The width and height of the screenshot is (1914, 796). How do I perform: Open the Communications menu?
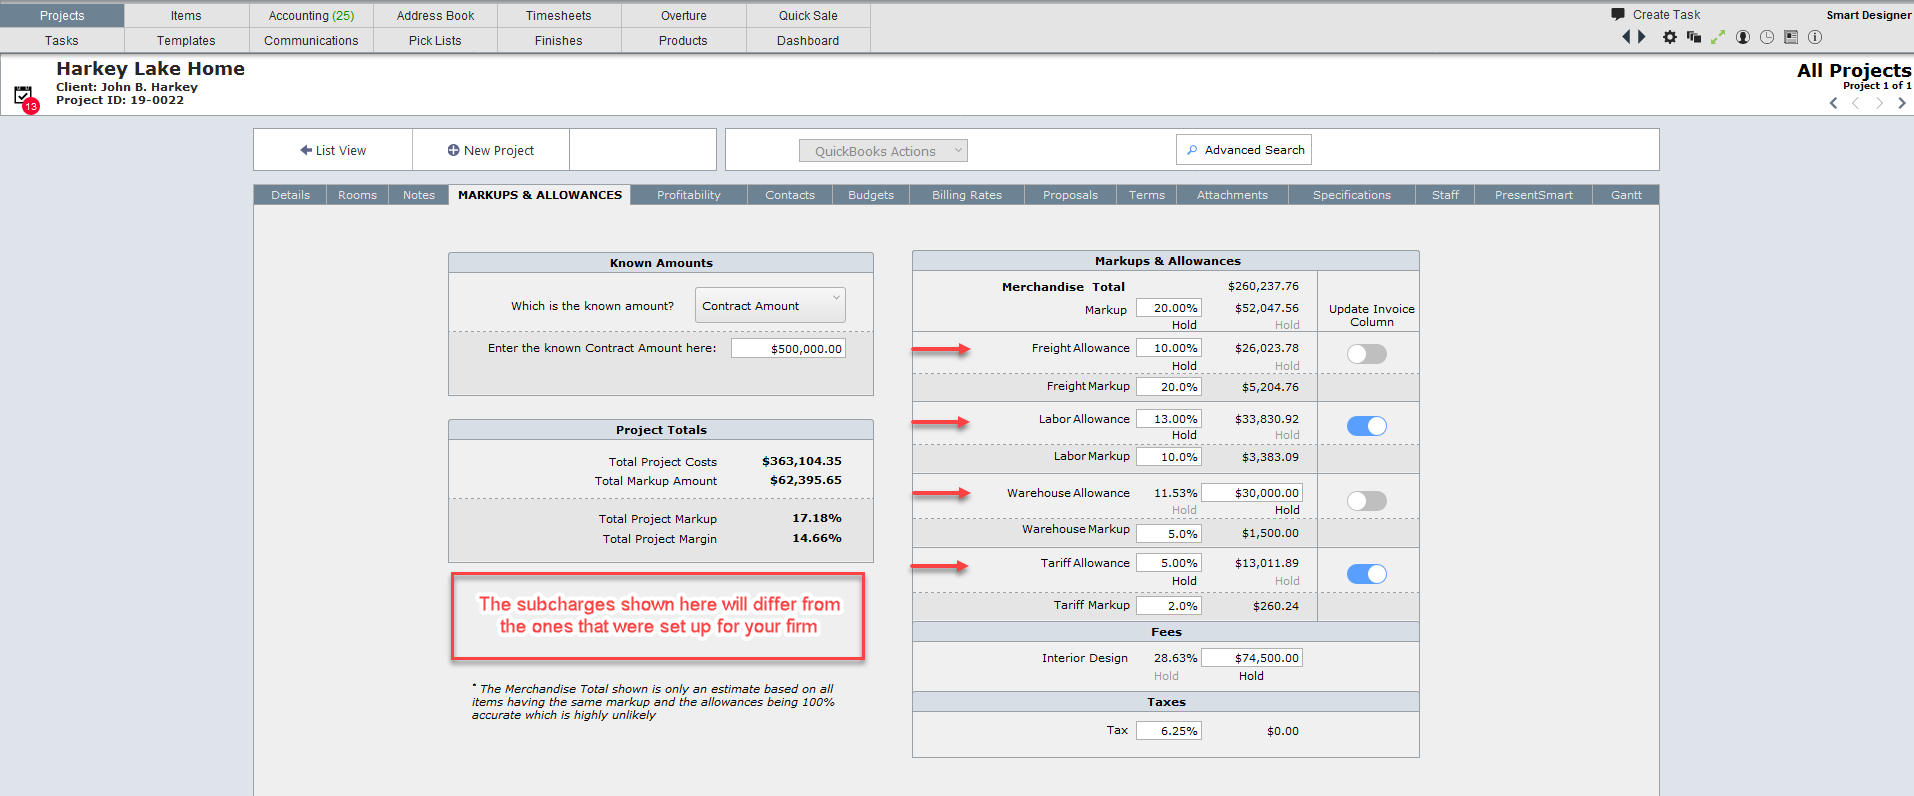point(311,41)
